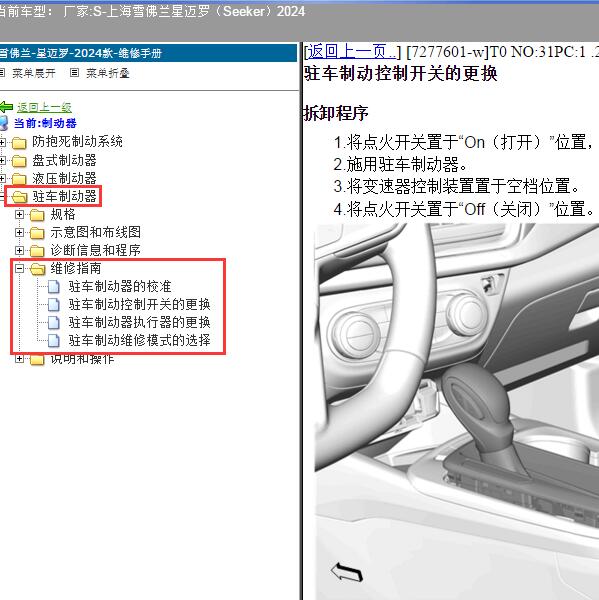Click the 诊断信息和程序 folder icon
599x600 pixels.
[x=37, y=251]
